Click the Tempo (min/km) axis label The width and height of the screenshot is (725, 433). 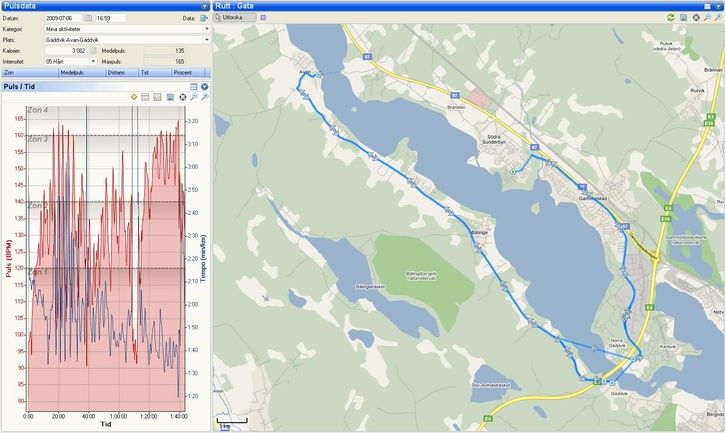coord(203,258)
